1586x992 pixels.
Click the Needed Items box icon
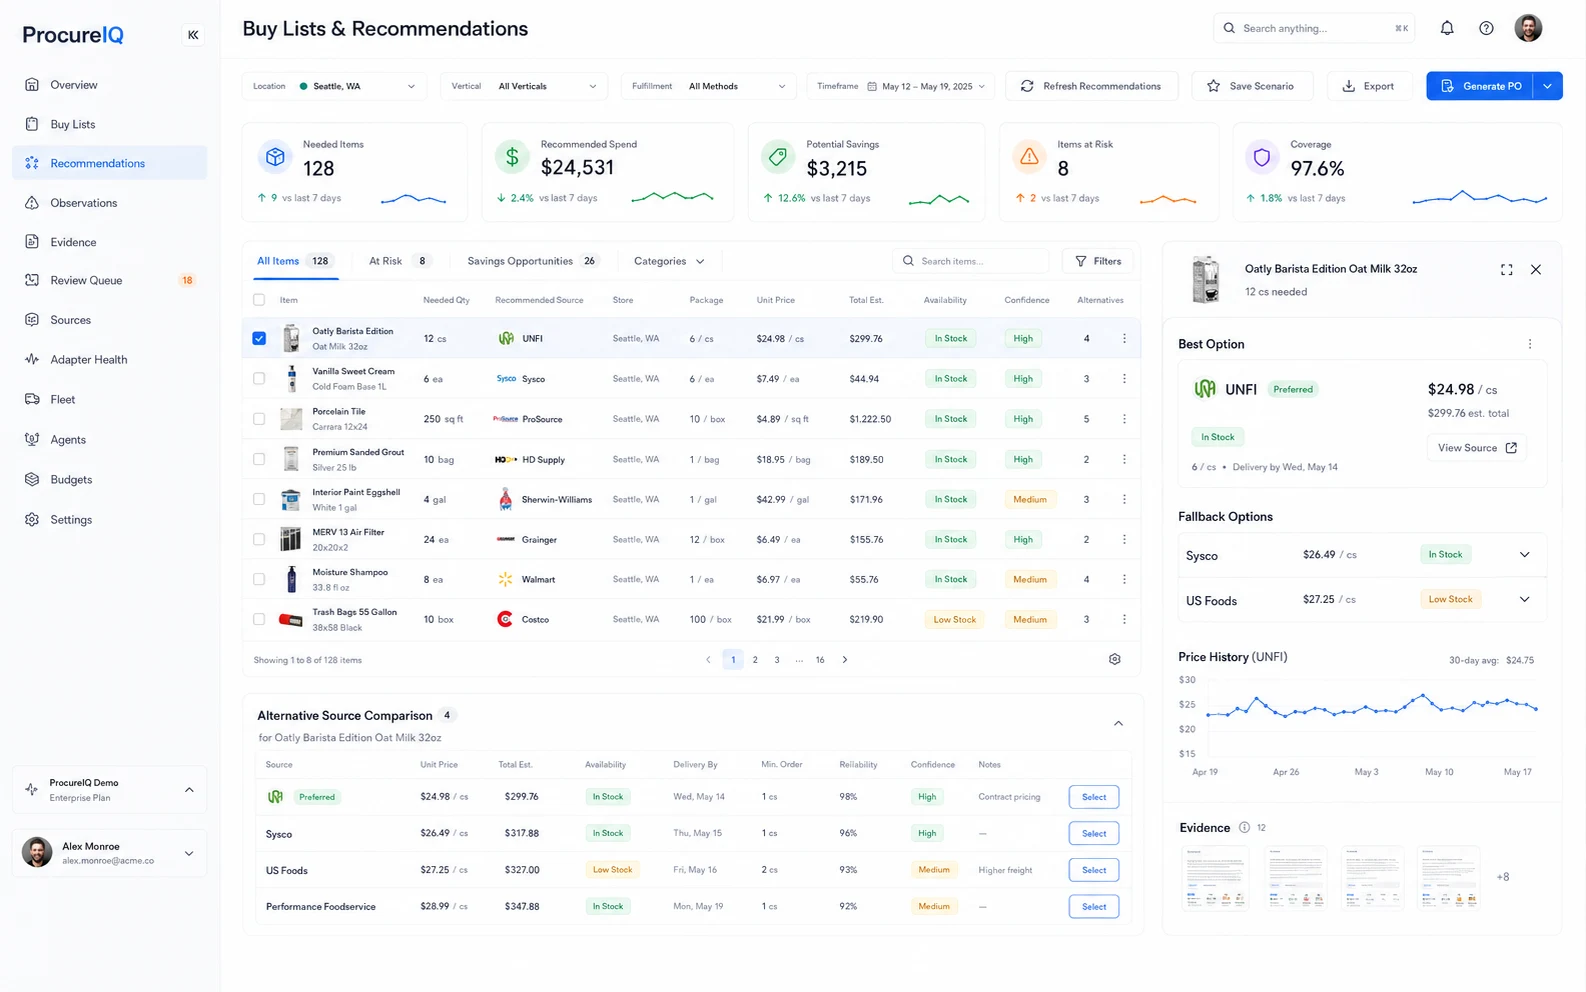pos(274,157)
